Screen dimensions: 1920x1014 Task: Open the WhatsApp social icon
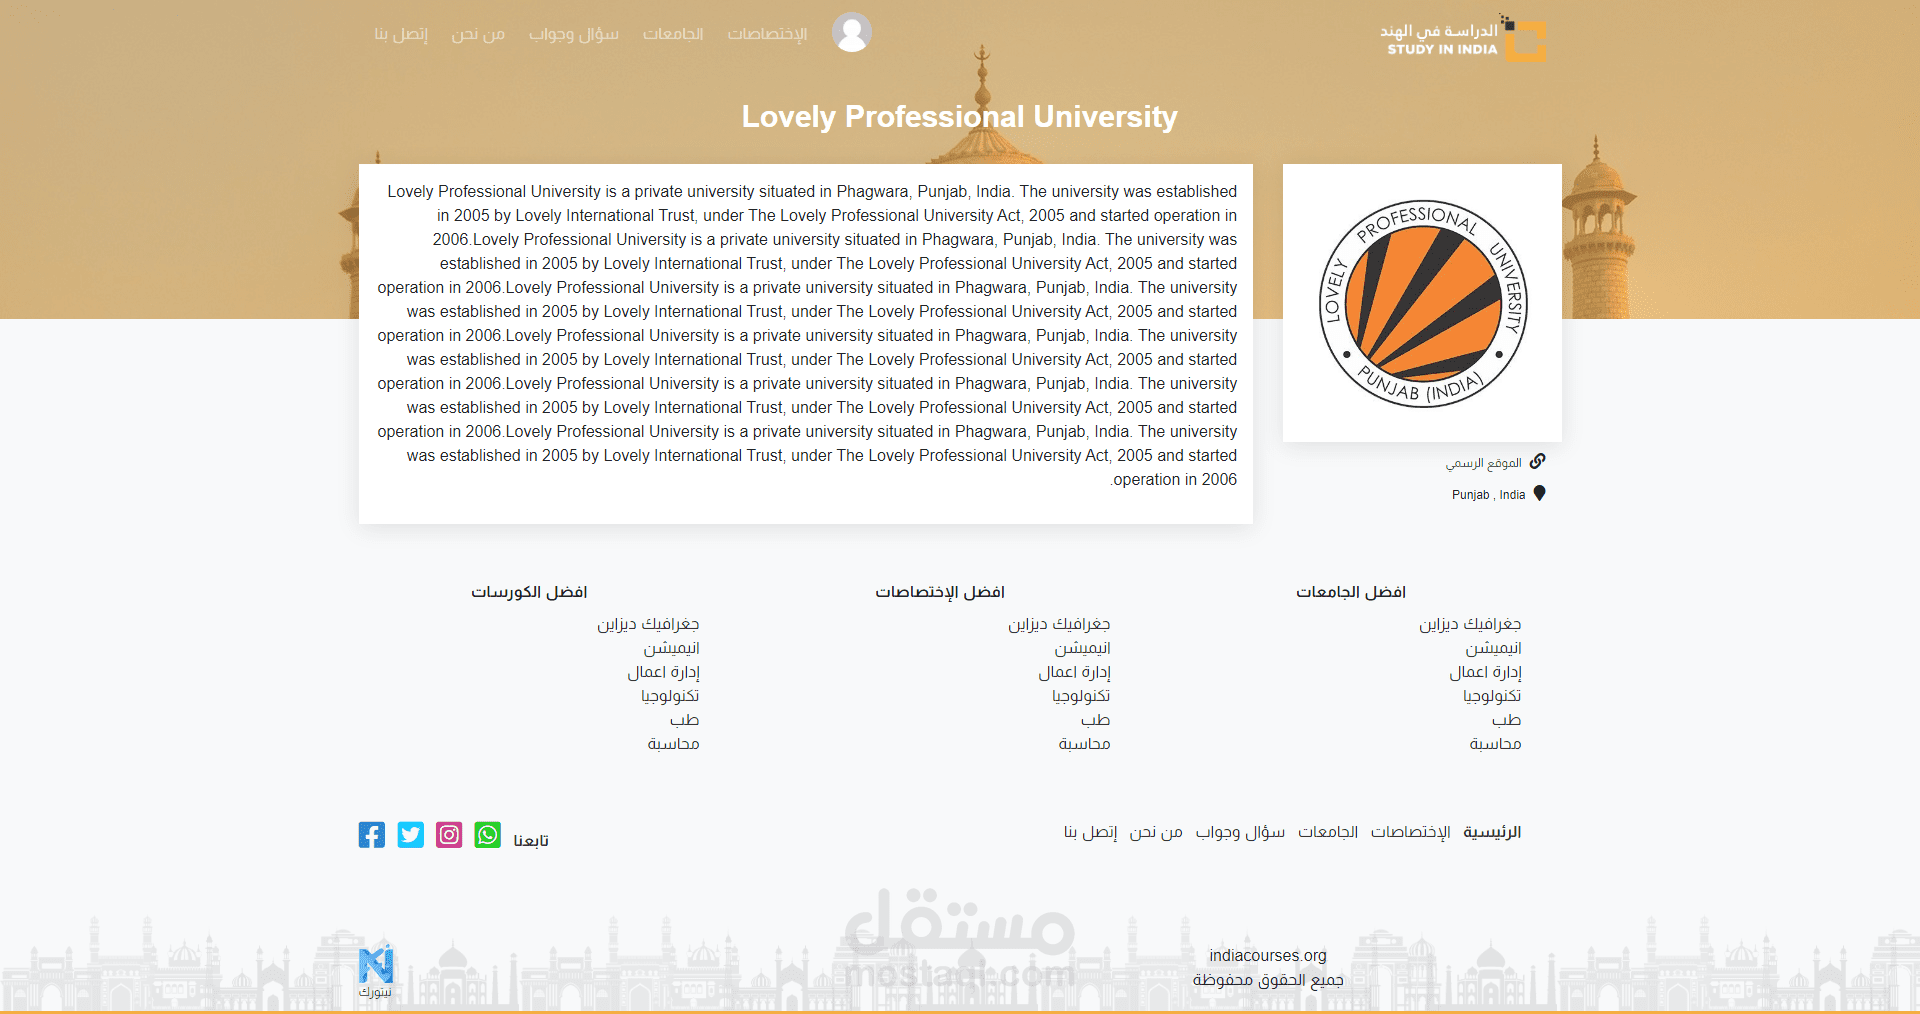[x=488, y=835]
